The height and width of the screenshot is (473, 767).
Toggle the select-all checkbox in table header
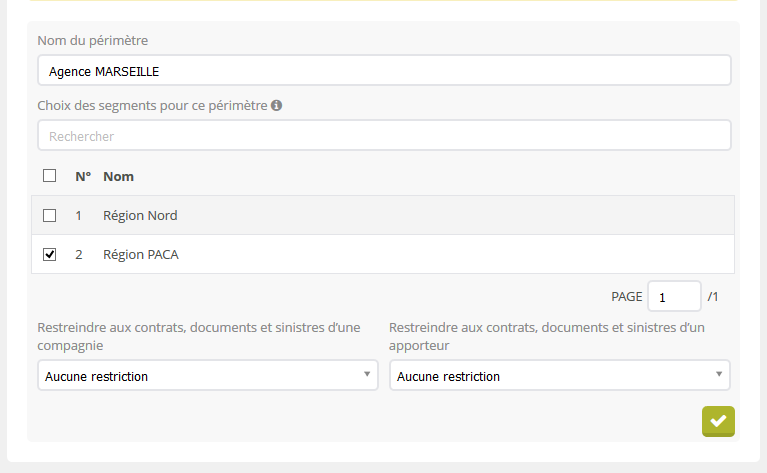tap(50, 176)
